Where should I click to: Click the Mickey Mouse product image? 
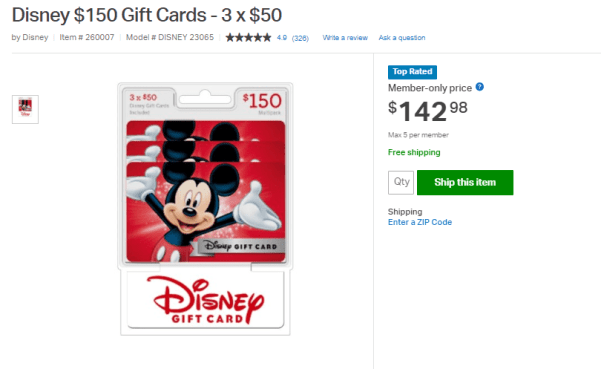point(206,192)
